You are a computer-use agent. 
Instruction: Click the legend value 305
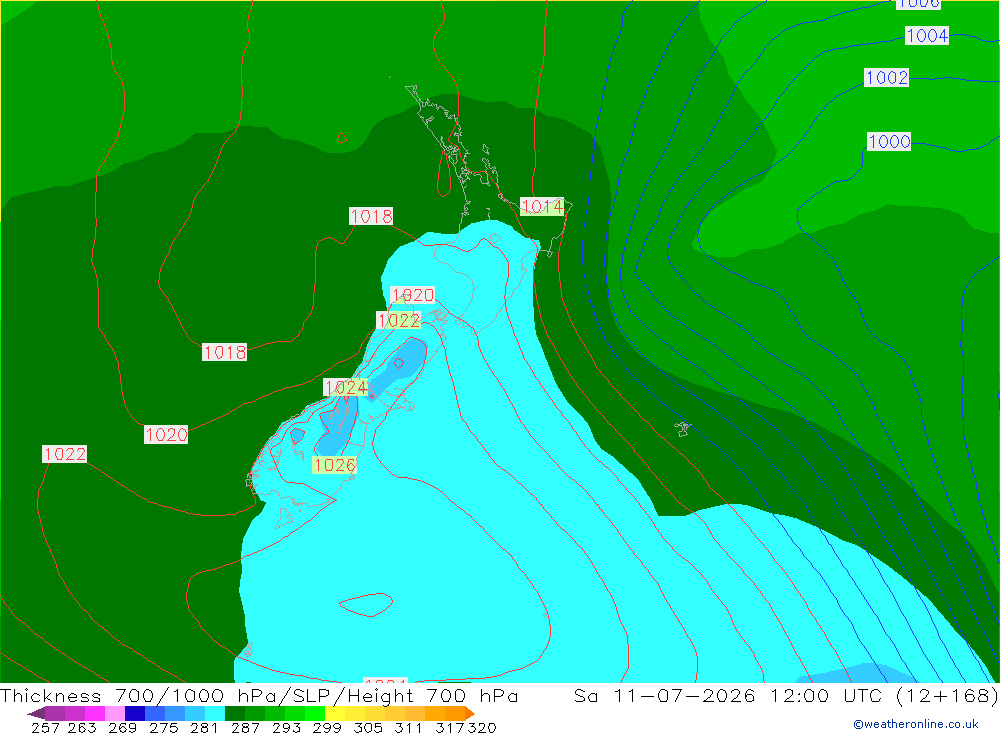(368, 727)
